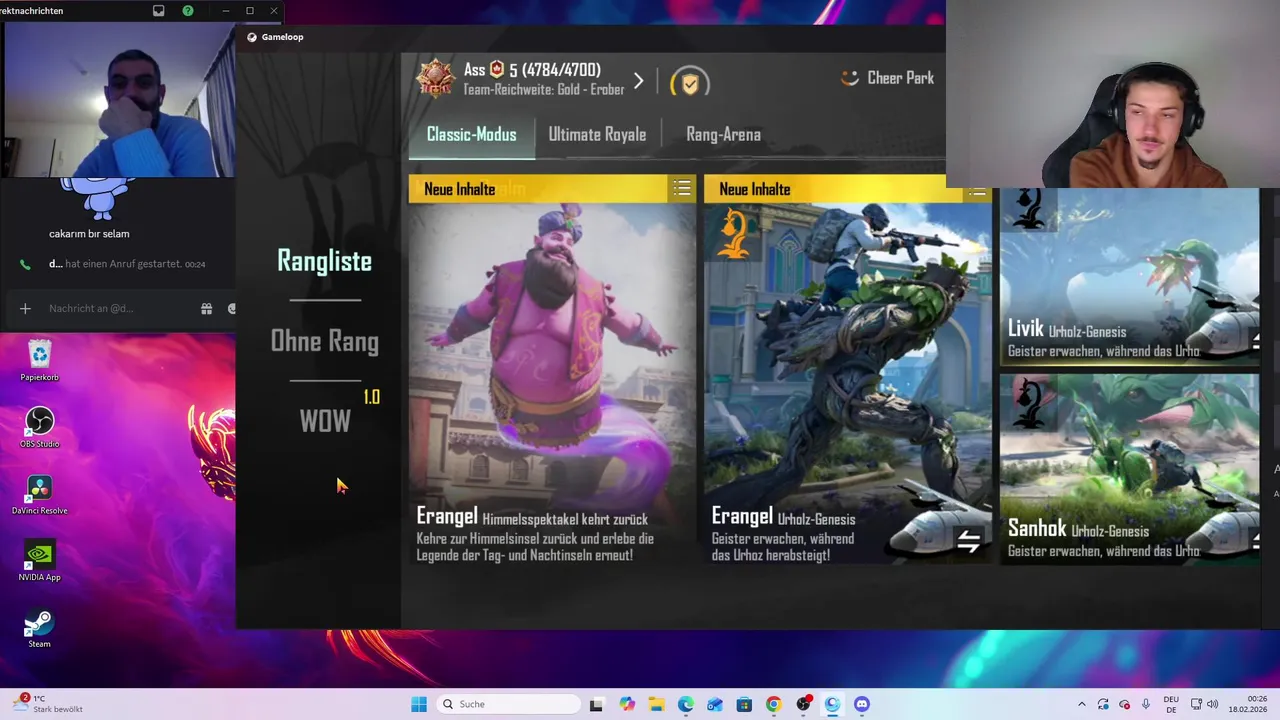
Task: Select the Sanhok Urholz-Genesis map card
Action: (x=1129, y=469)
